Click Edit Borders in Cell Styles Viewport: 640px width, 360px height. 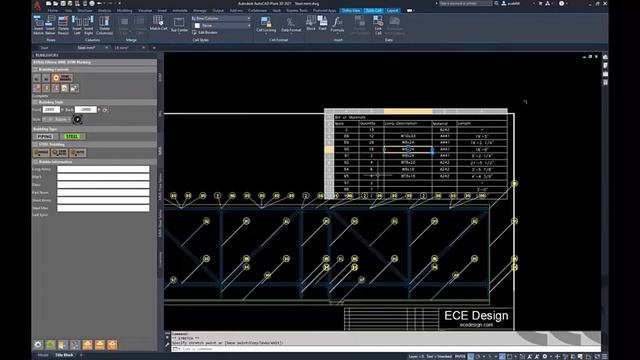point(205,33)
